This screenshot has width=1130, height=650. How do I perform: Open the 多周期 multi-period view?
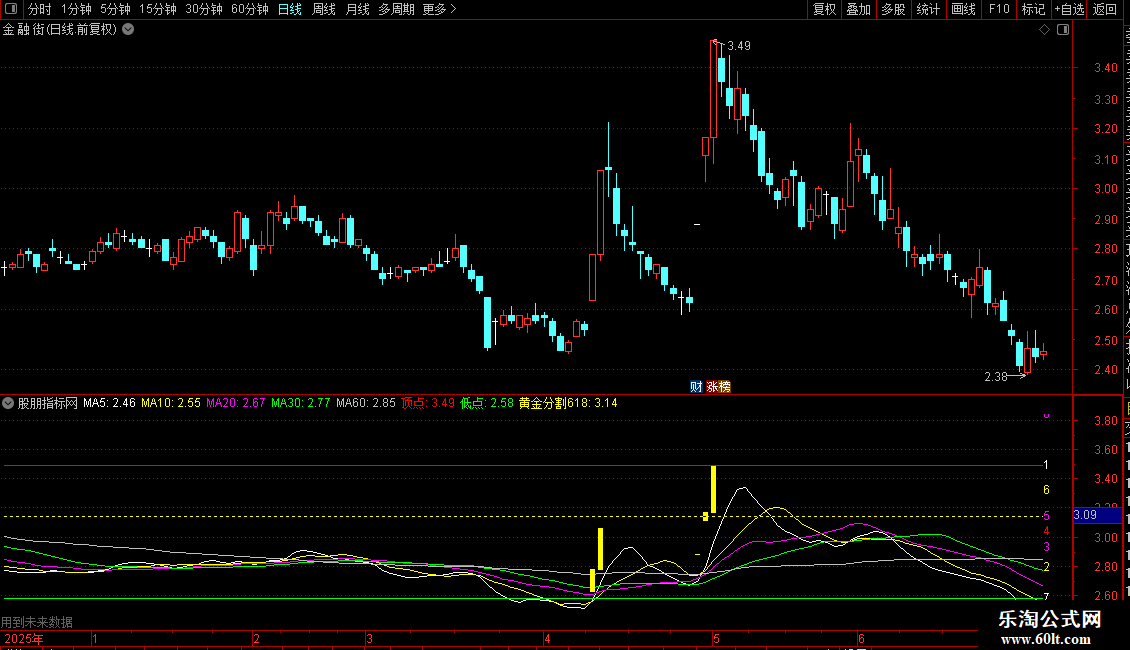click(x=396, y=9)
